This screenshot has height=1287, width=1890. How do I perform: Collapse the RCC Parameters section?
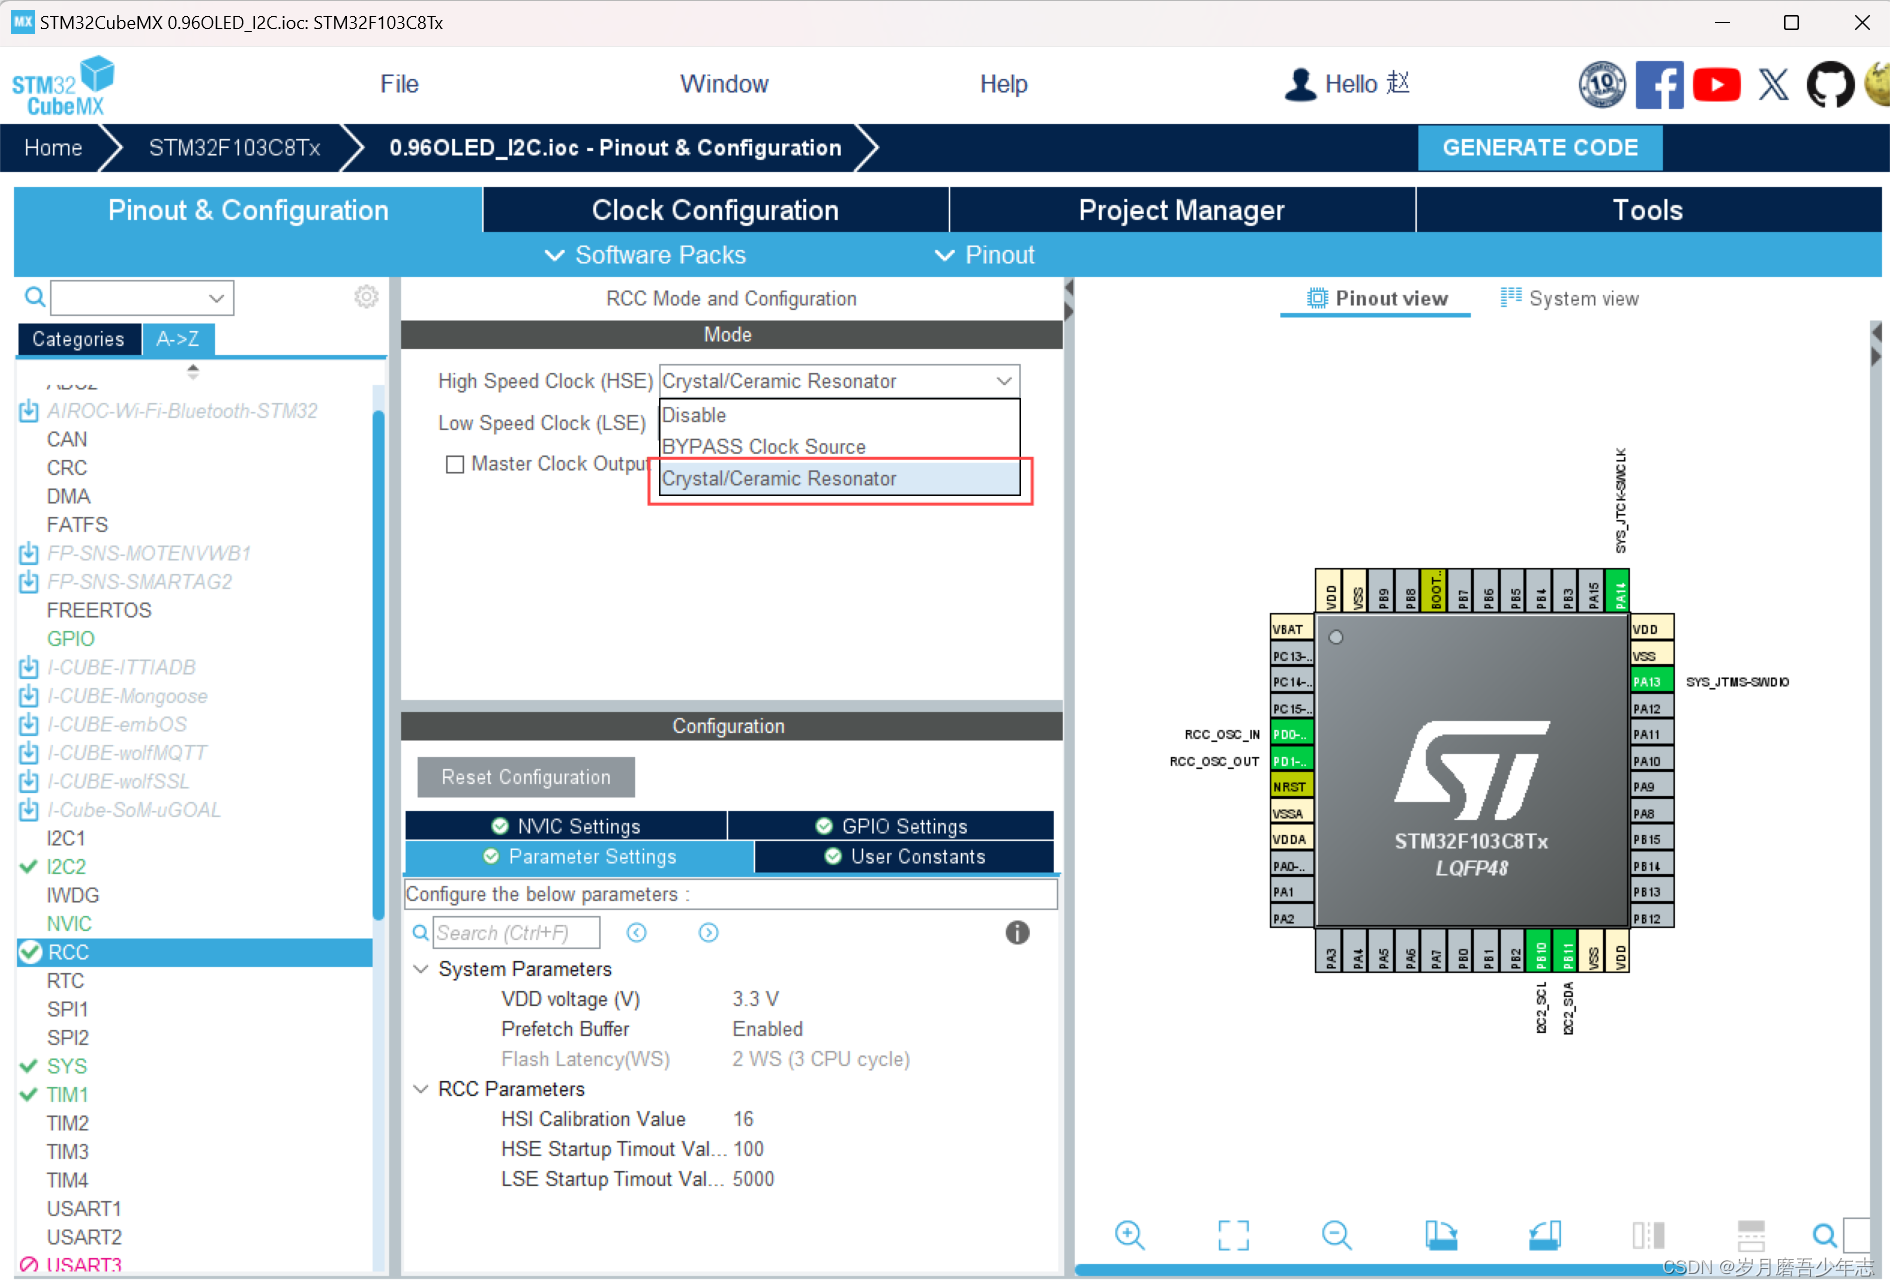421,1089
